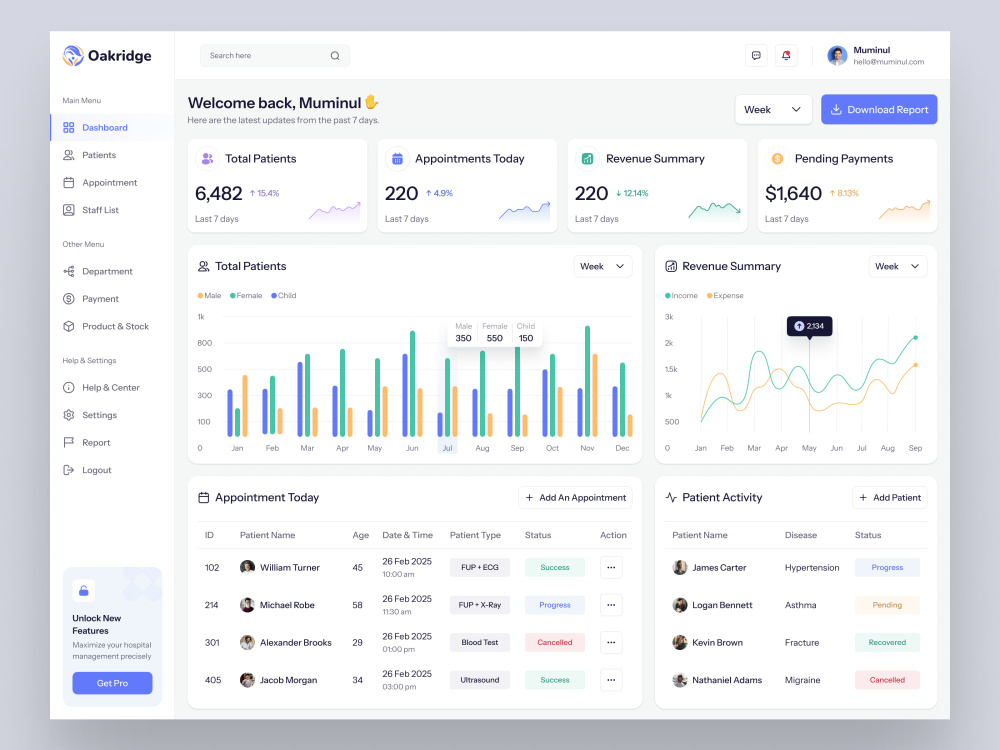Toggle the Income legend item

pyautogui.click(x=681, y=295)
